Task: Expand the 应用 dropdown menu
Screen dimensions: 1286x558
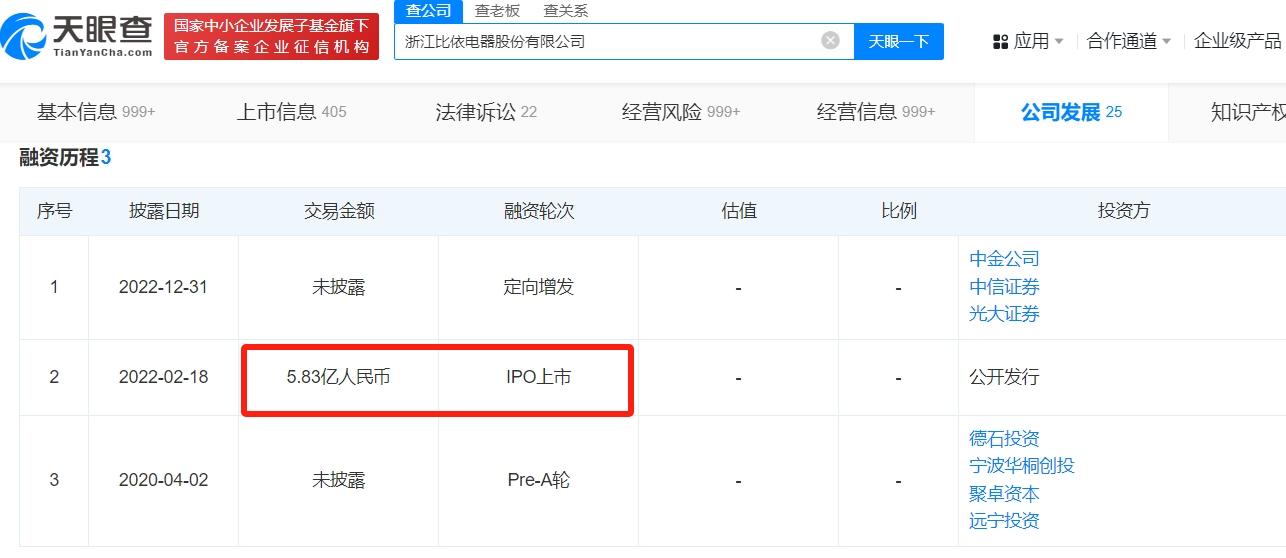Action: pos(1058,42)
